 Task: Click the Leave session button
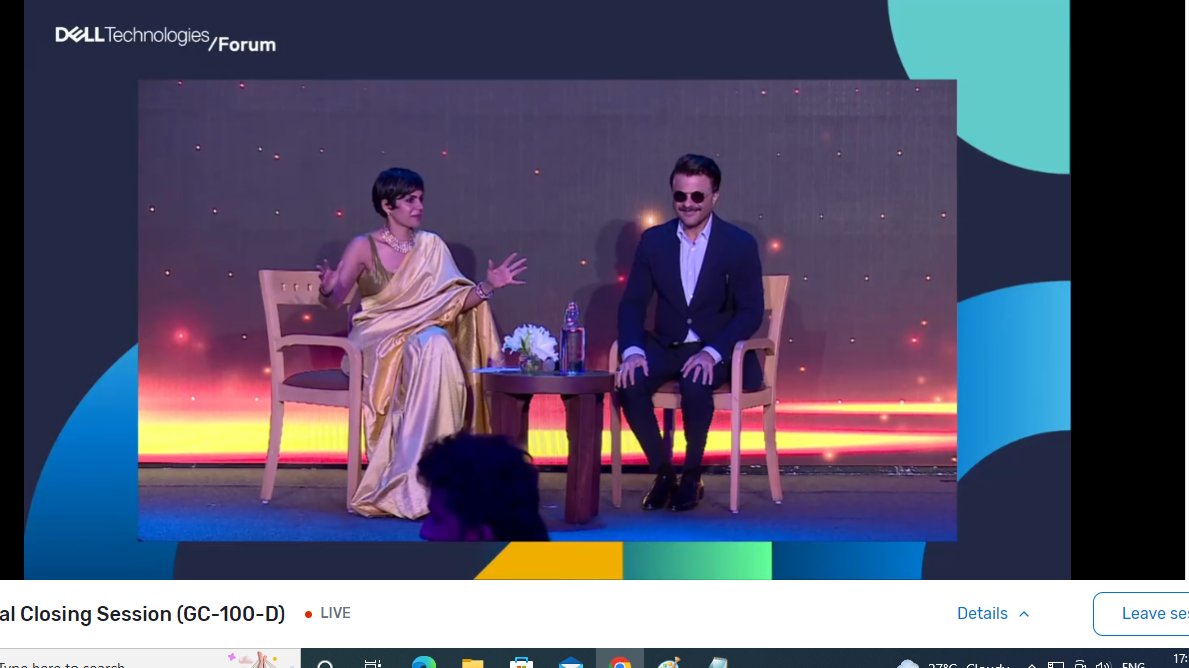point(1140,613)
